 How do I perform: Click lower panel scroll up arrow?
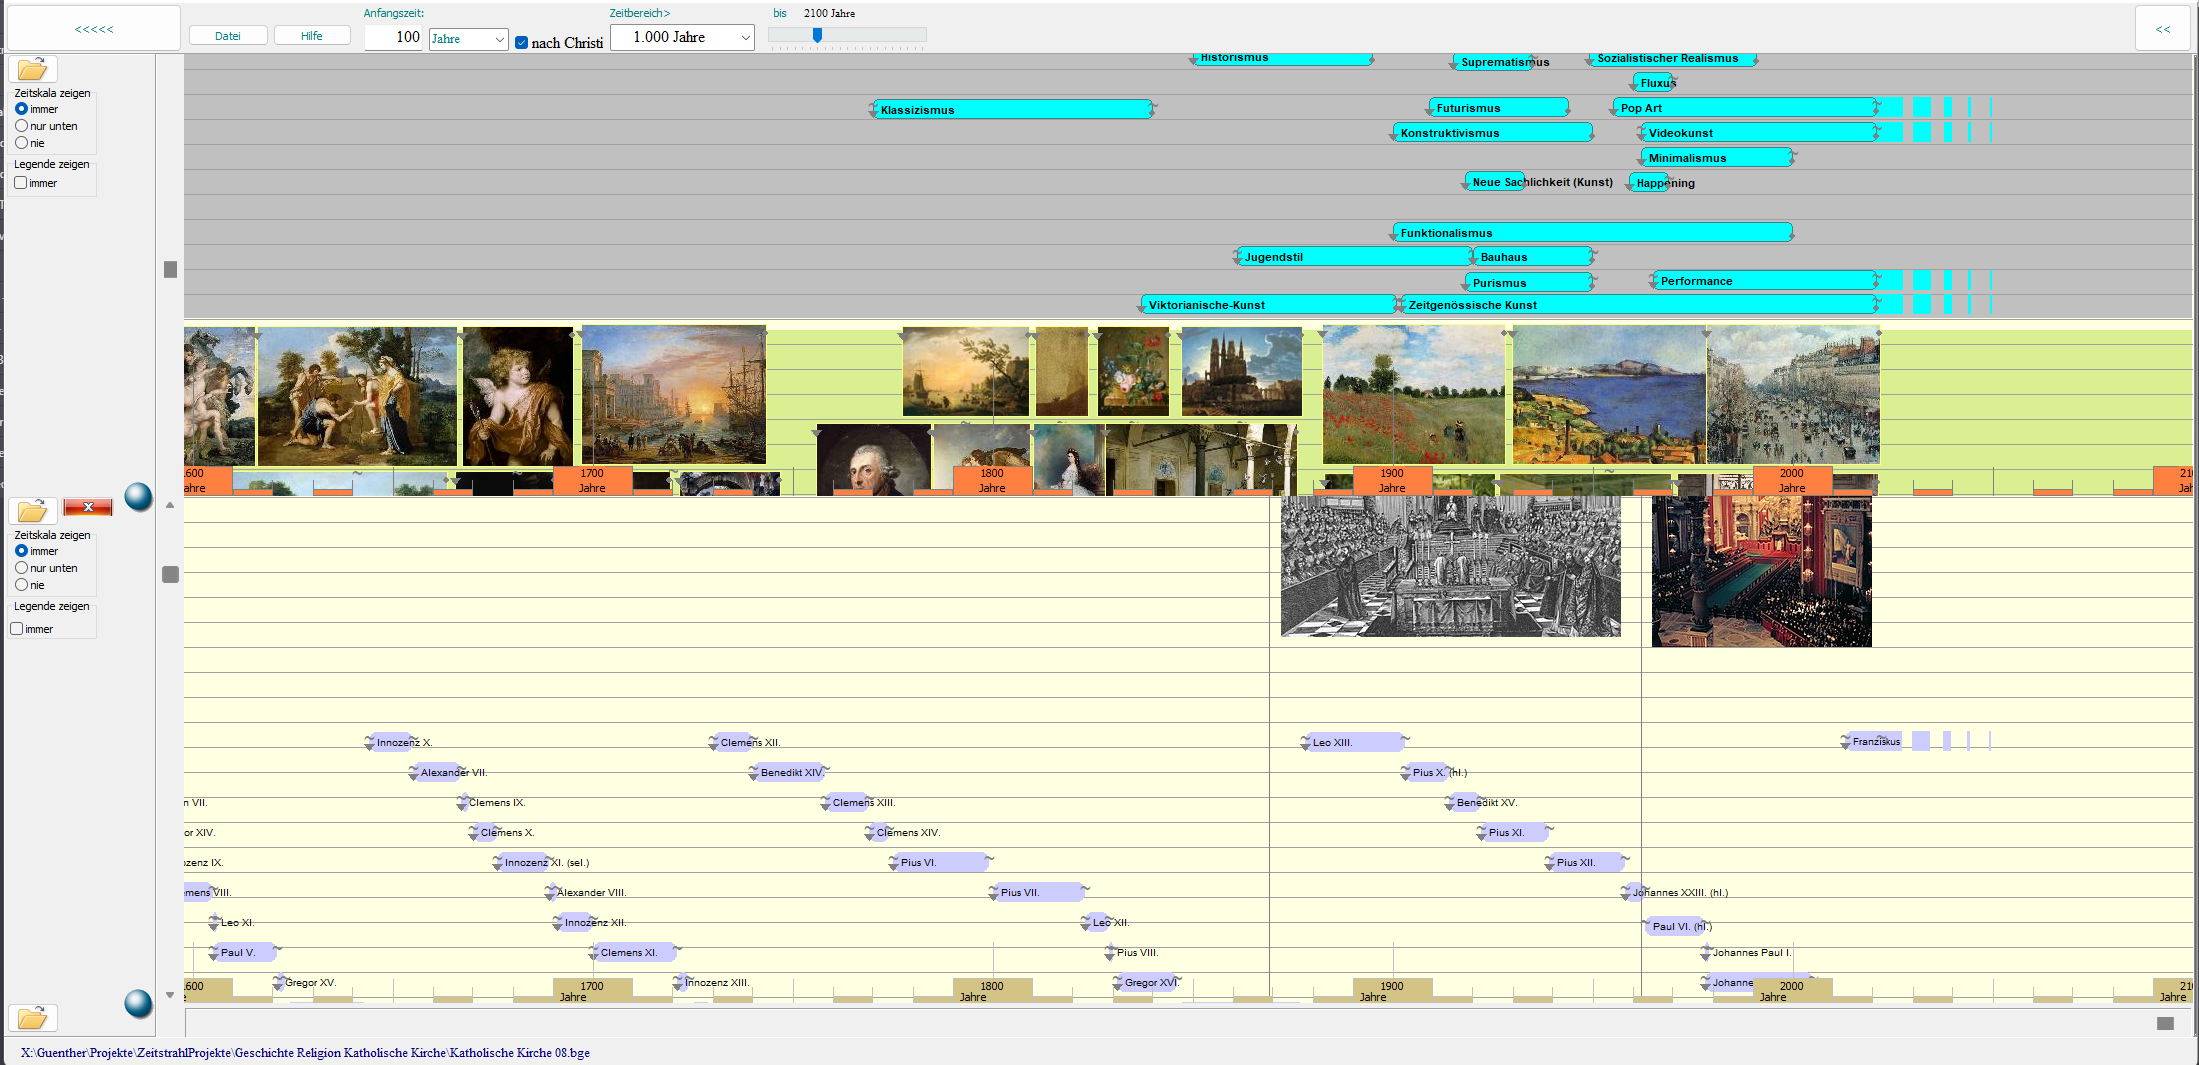170,506
